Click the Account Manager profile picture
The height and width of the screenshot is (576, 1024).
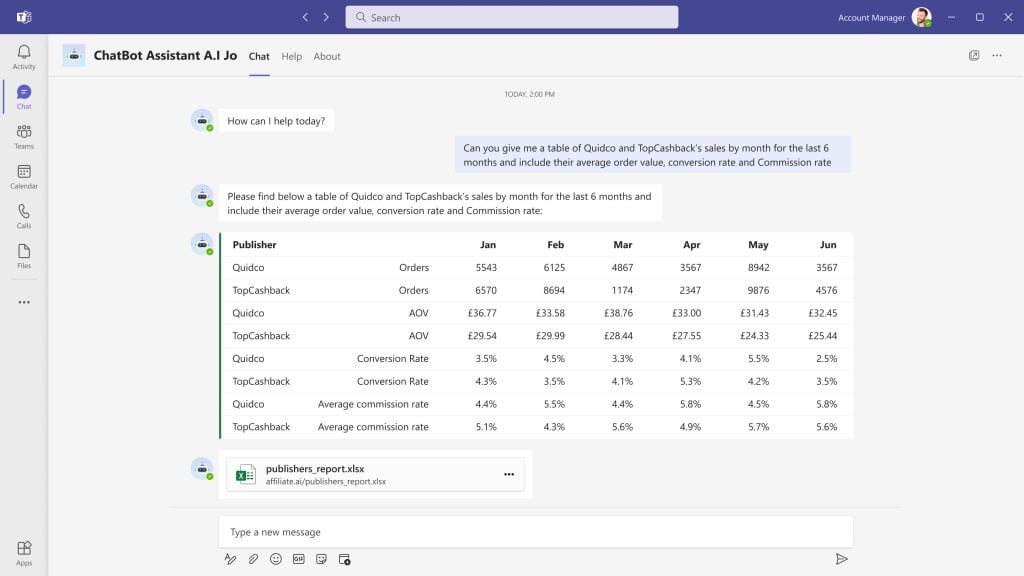(x=921, y=17)
